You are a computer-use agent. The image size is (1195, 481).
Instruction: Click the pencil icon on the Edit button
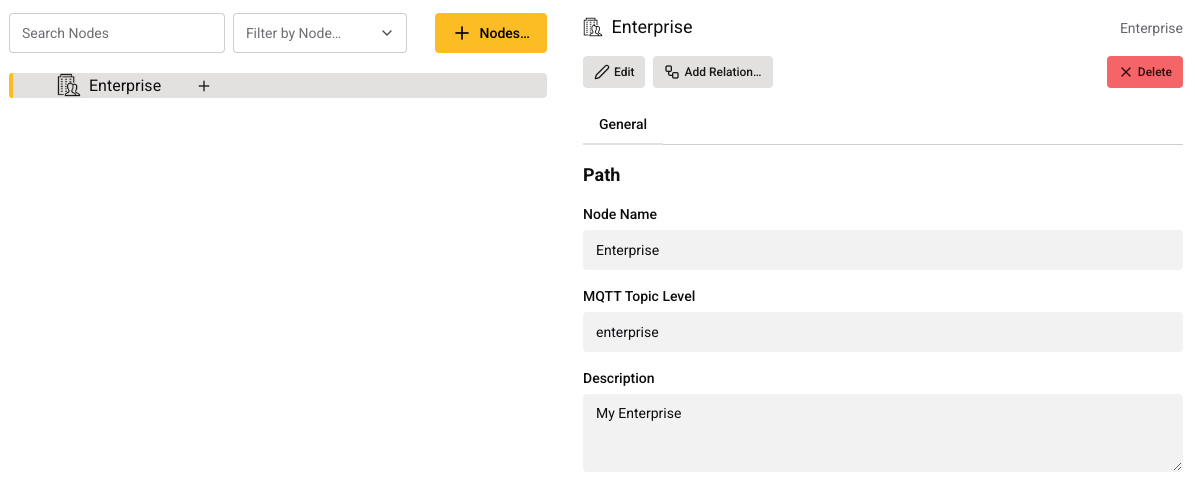click(x=601, y=72)
